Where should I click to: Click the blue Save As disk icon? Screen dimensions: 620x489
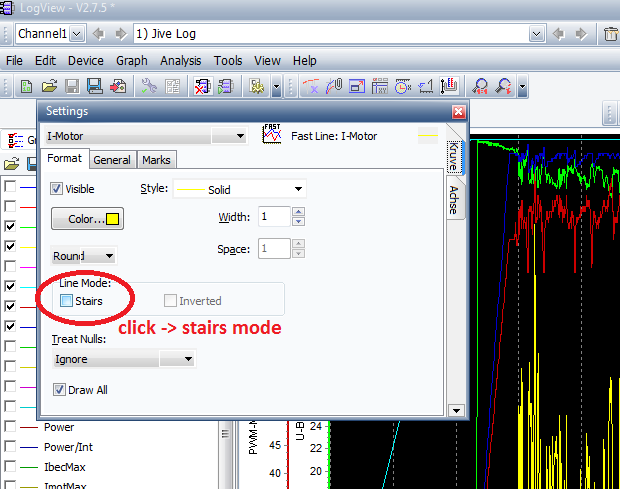pos(95,86)
